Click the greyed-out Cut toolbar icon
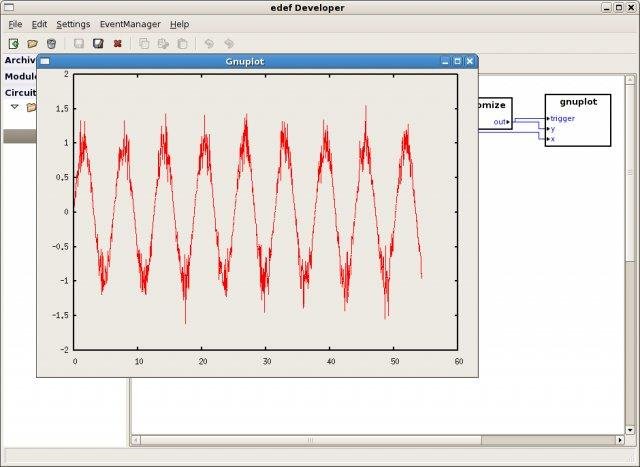640x467 pixels. (163, 43)
